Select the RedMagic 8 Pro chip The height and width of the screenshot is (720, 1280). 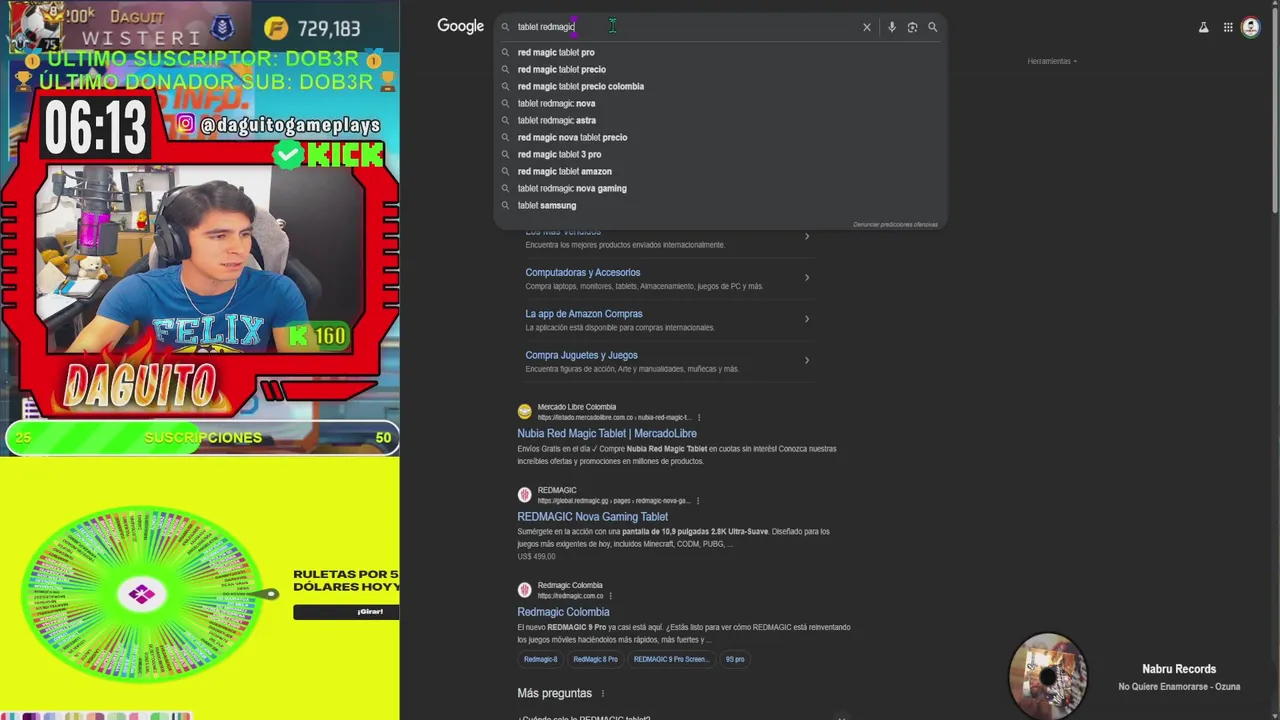(595, 659)
